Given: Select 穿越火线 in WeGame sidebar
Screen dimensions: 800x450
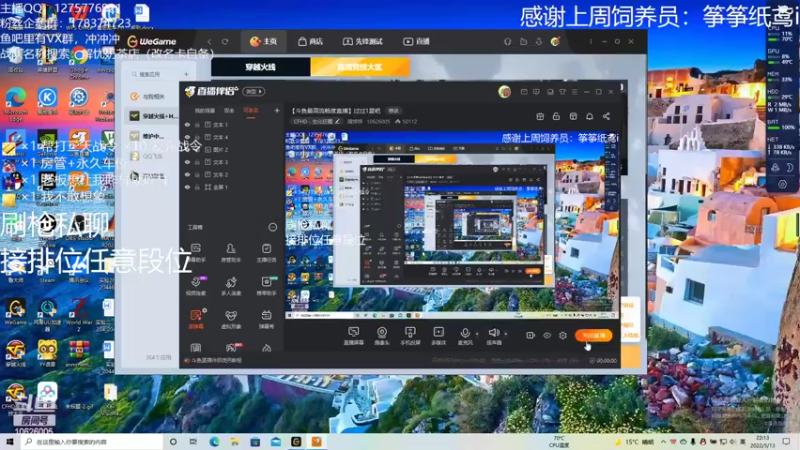Looking at the screenshot, I should click(x=153, y=116).
